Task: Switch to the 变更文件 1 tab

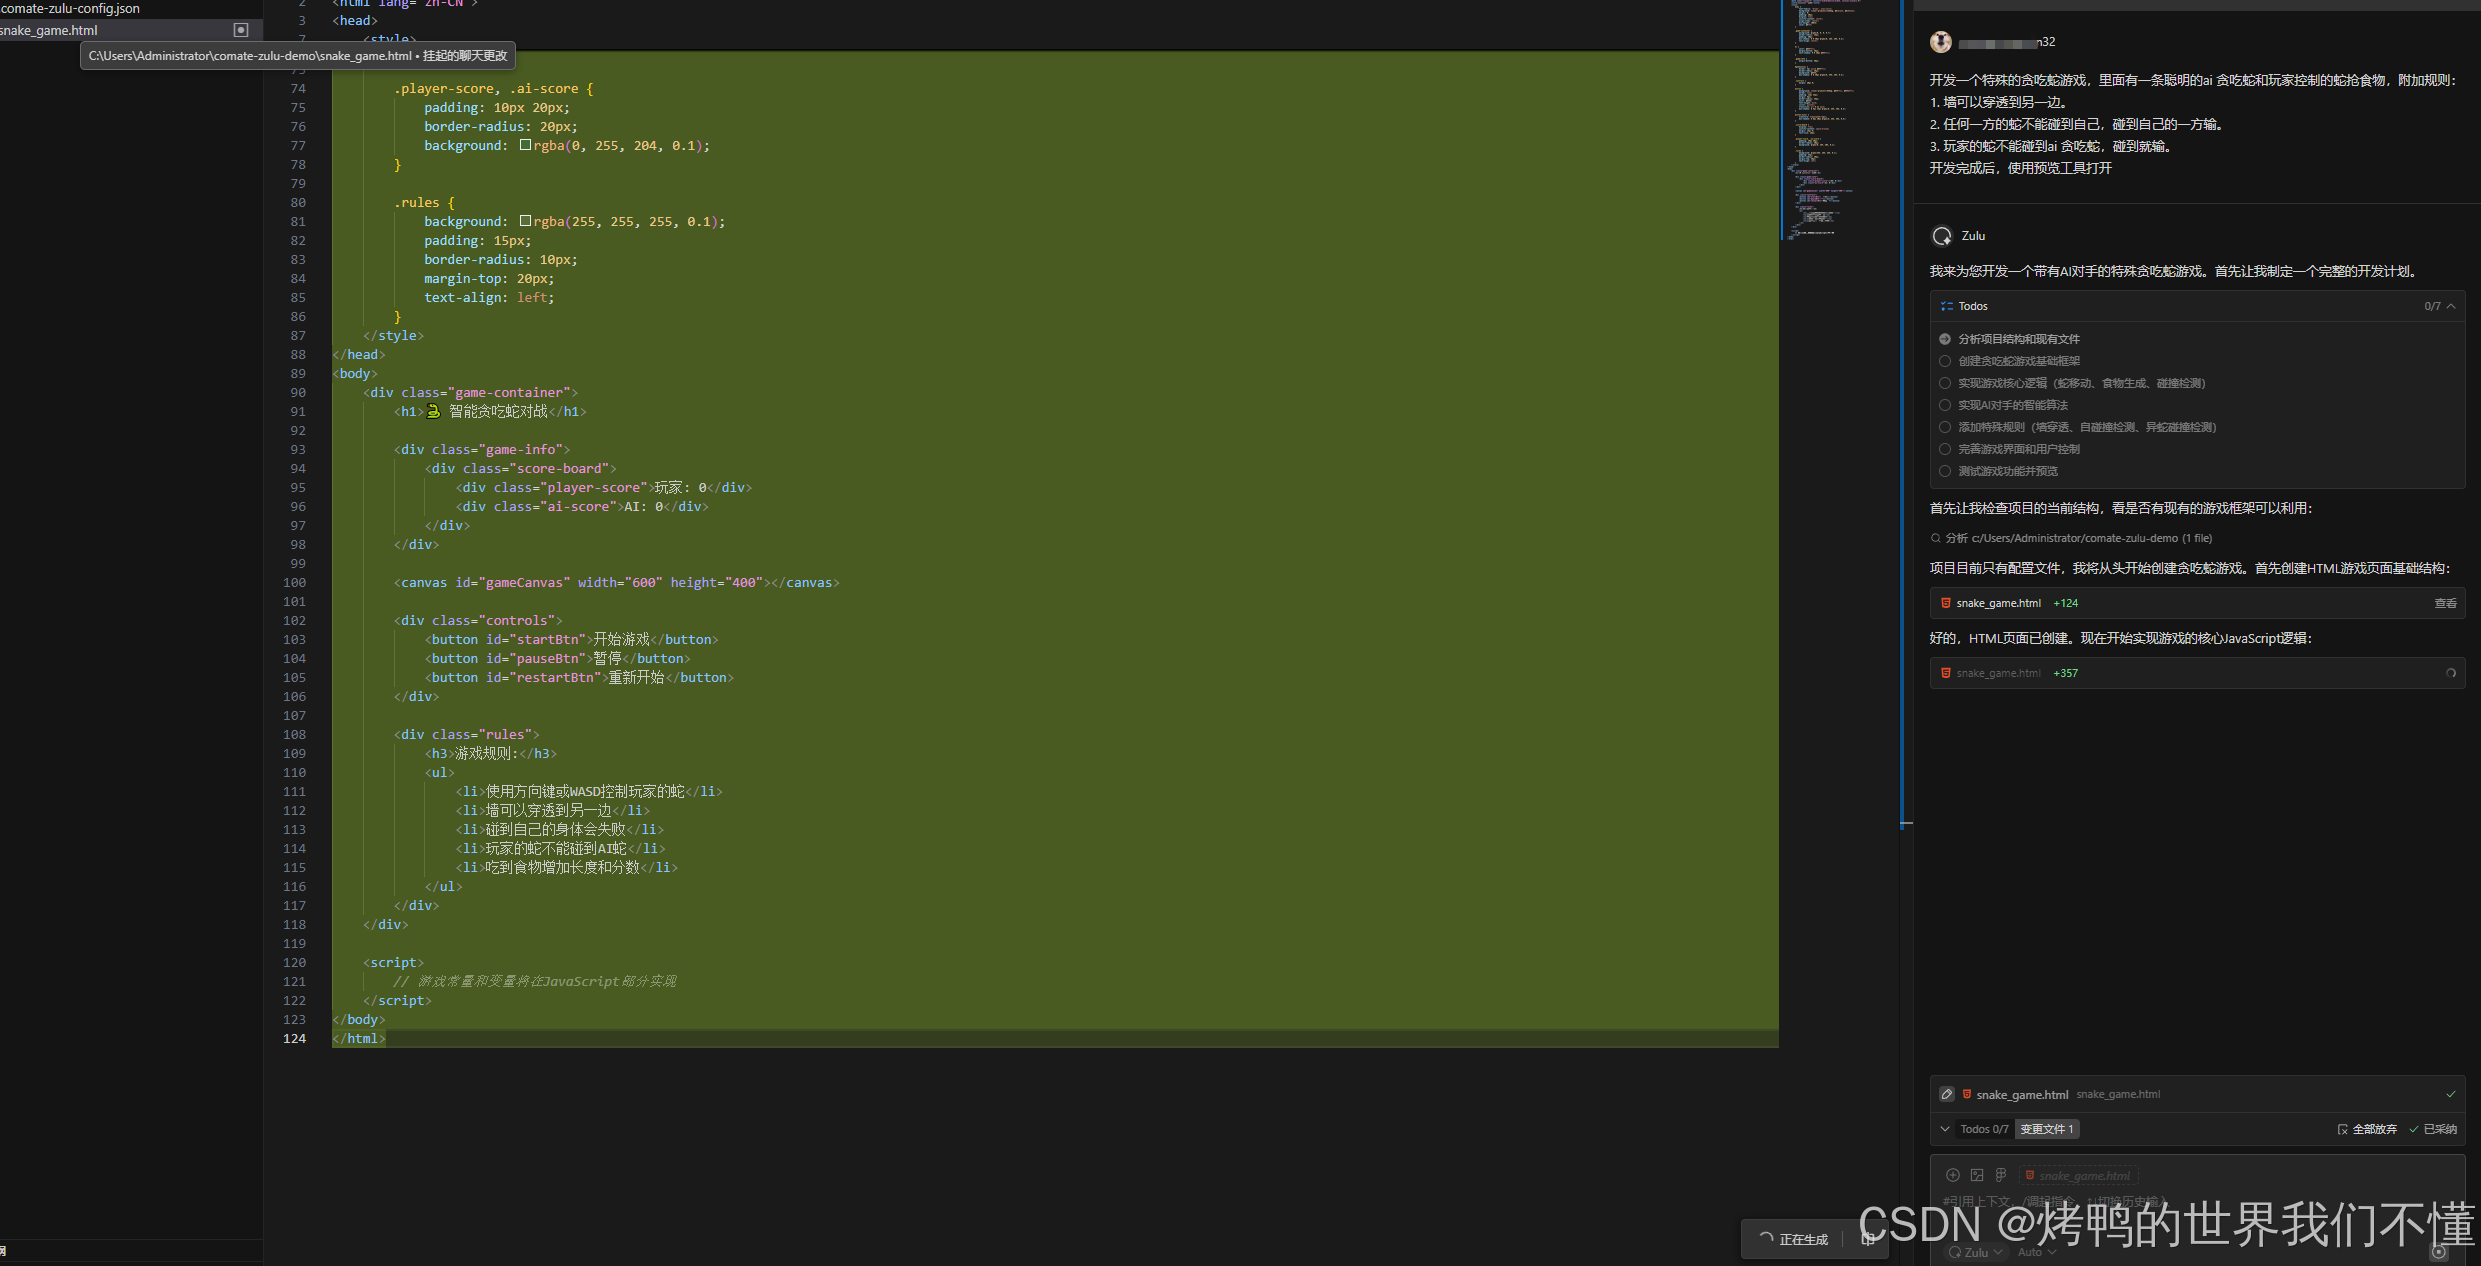Action: click(2047, 1129)
